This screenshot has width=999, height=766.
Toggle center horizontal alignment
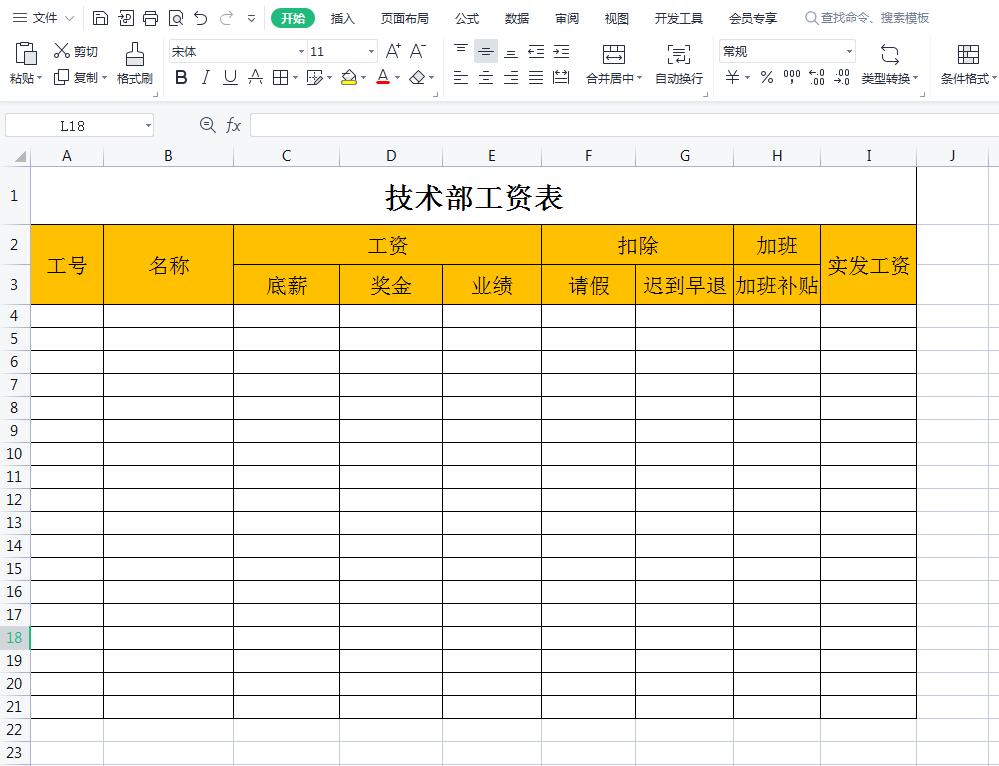[x=485, y=78]
